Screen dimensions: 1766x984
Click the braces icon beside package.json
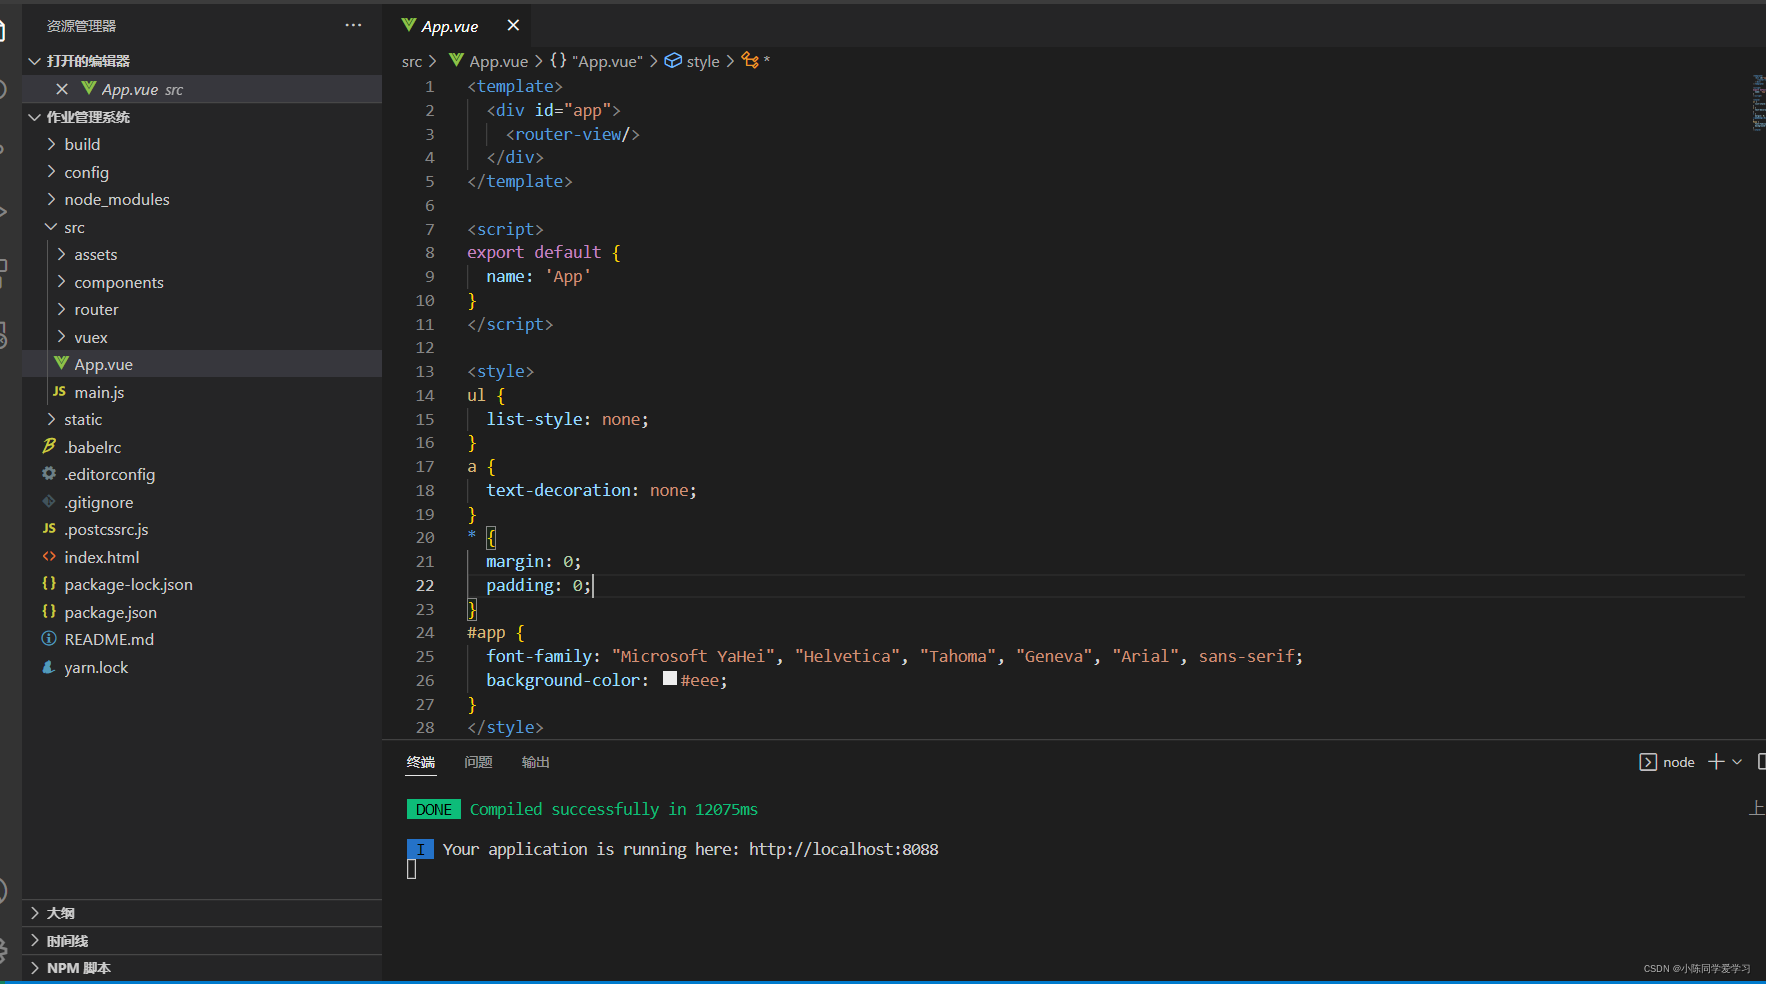click(49, 611)
